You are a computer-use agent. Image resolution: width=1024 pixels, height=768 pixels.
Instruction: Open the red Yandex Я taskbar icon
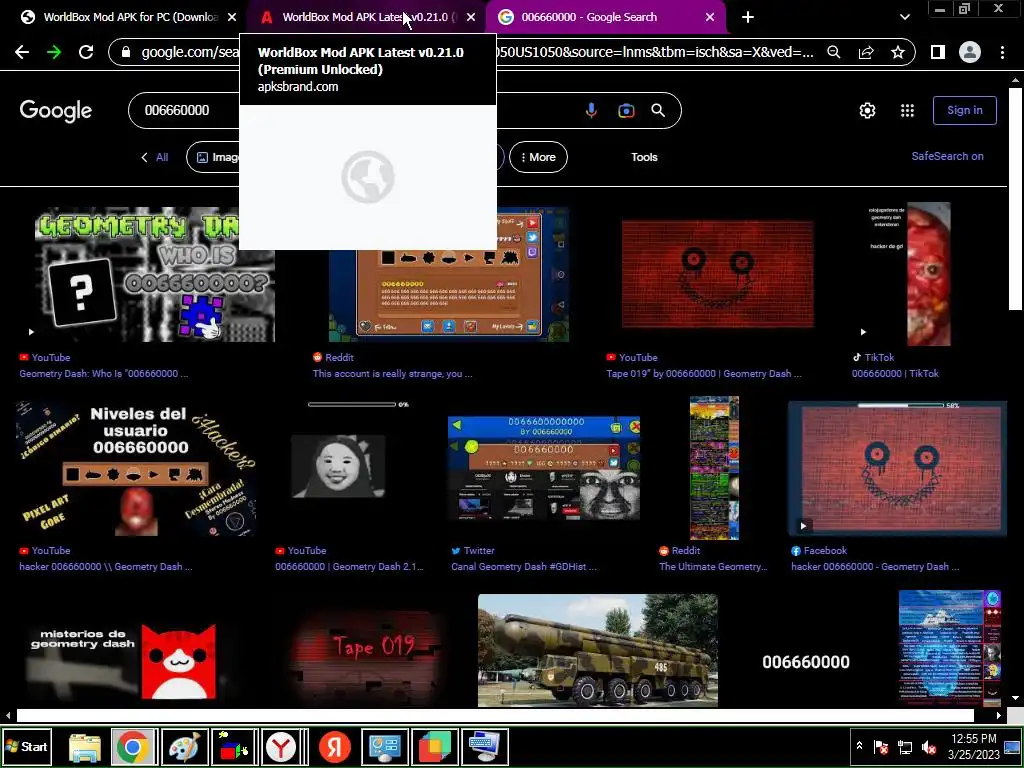tap(335, 747)
